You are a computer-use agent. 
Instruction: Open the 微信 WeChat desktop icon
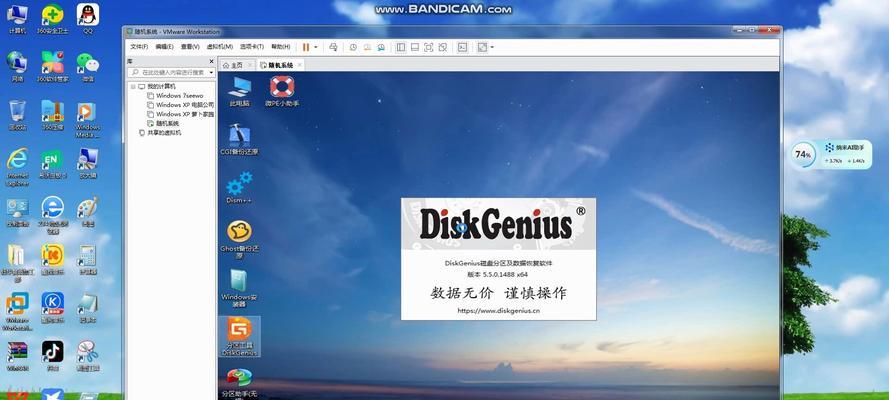pos(87,66)
